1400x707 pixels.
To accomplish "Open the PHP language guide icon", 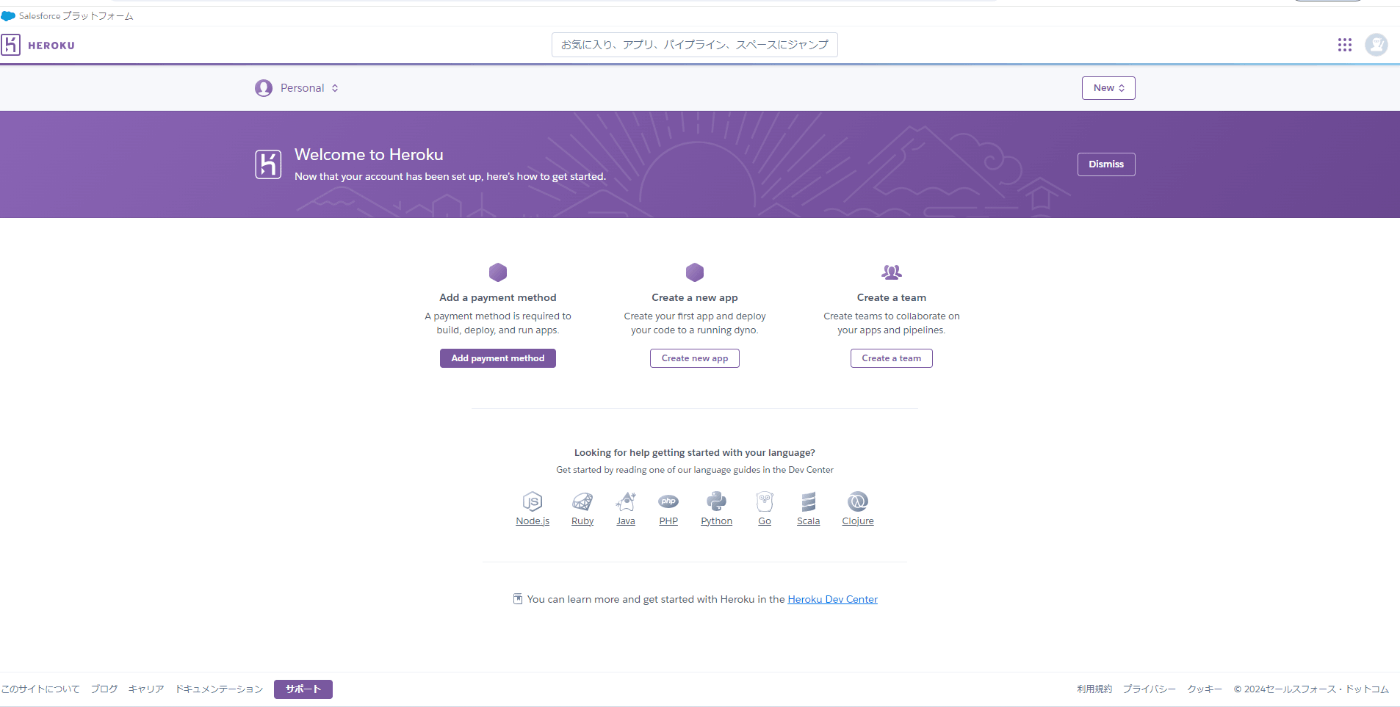I will 668,501.
